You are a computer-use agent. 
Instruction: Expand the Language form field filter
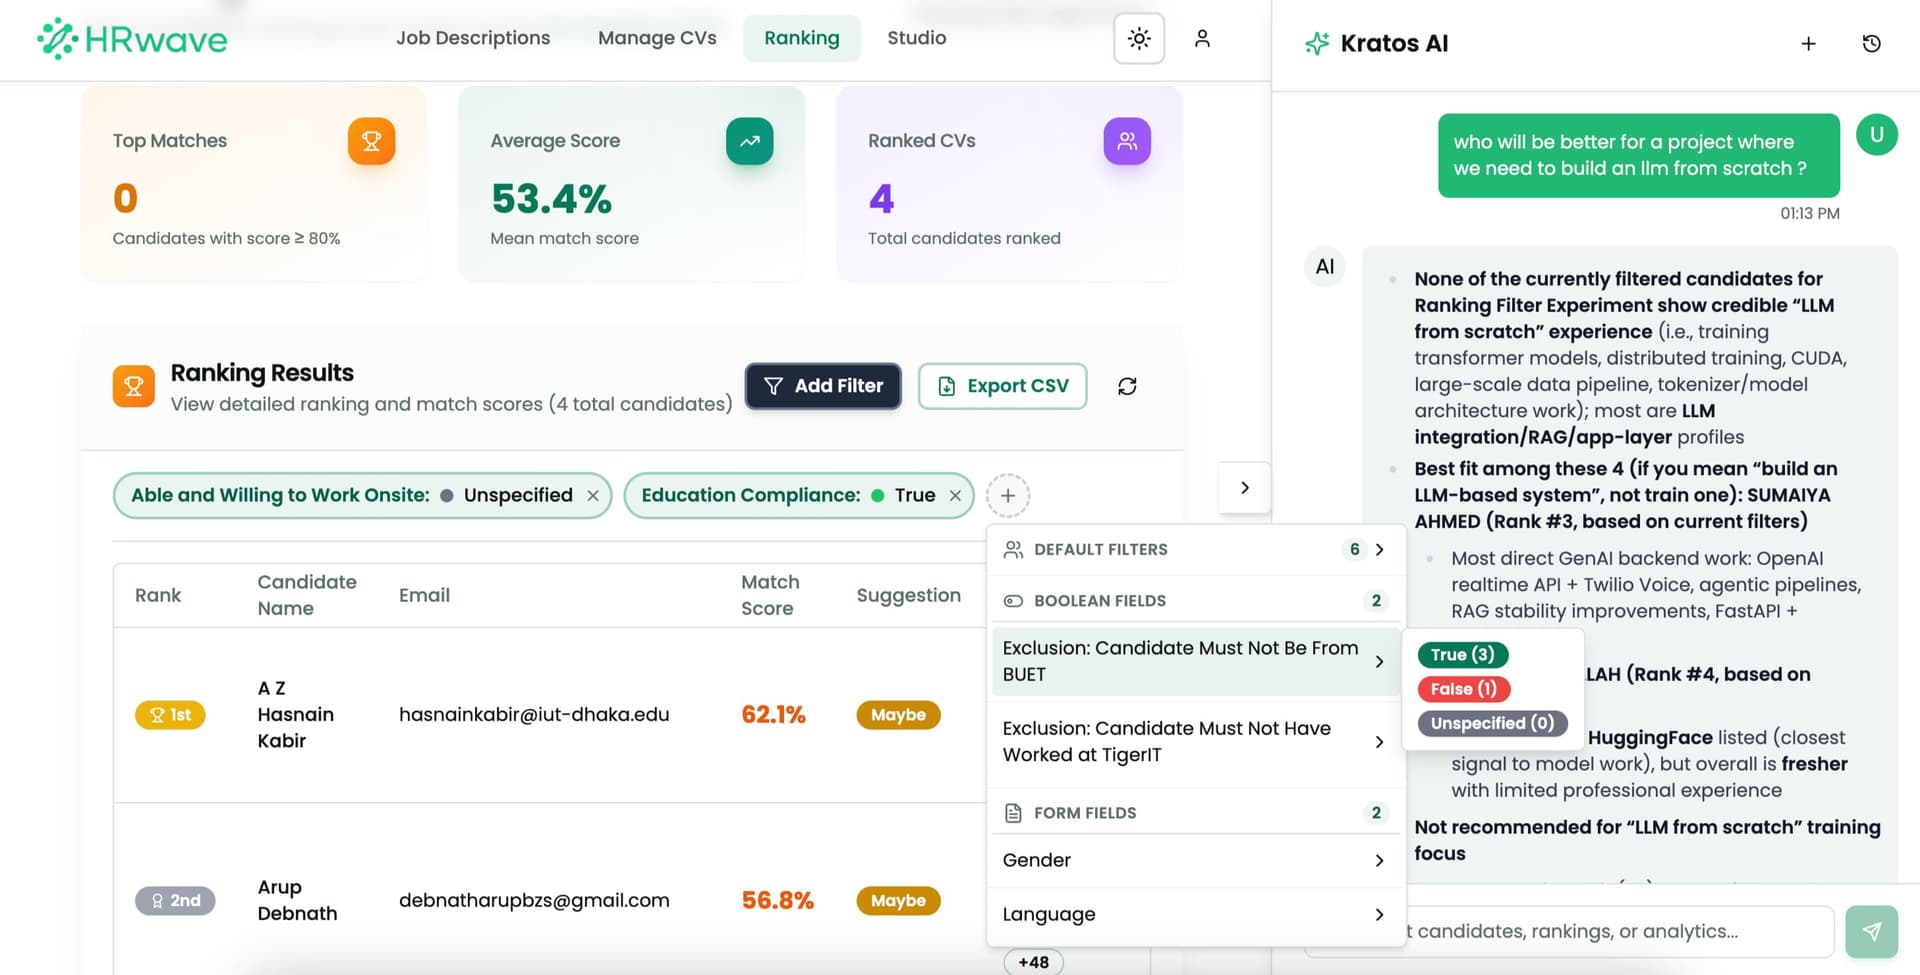[x=1195, y=914]
